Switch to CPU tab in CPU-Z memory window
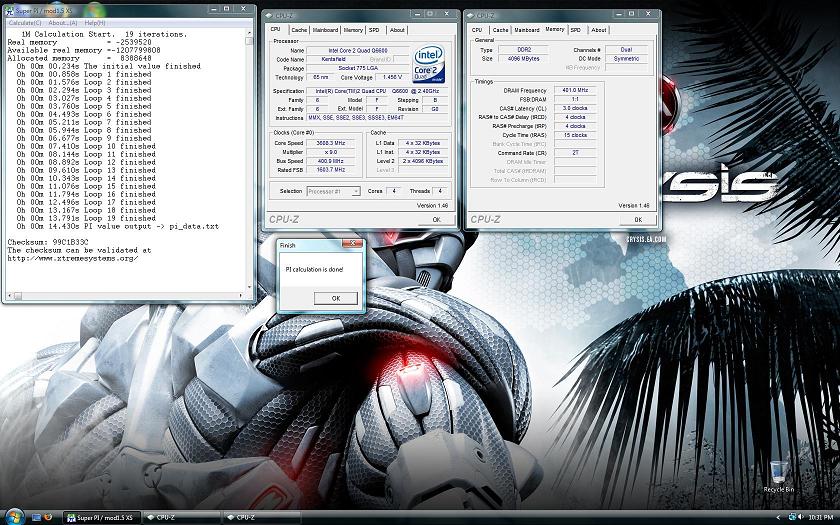The image size is (840, 525). [x=477, y=30]
